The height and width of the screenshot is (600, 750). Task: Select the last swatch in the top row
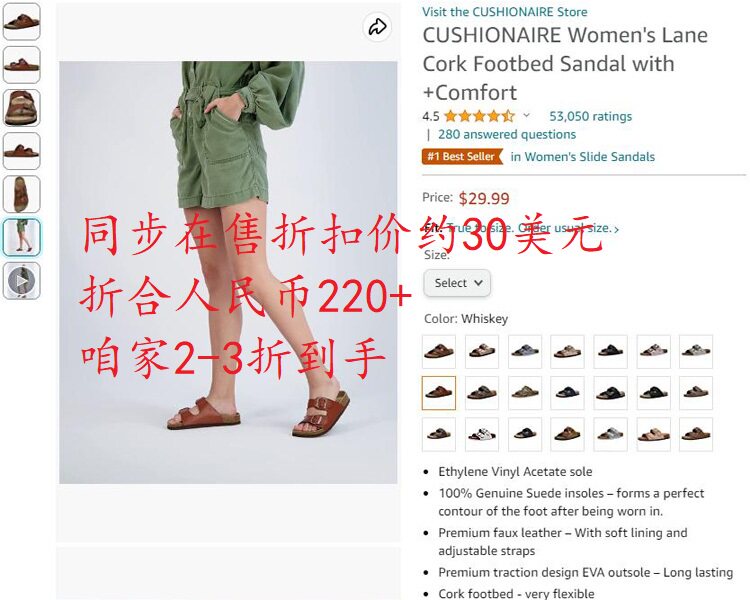pyautogui.click(x=696, y=351)
